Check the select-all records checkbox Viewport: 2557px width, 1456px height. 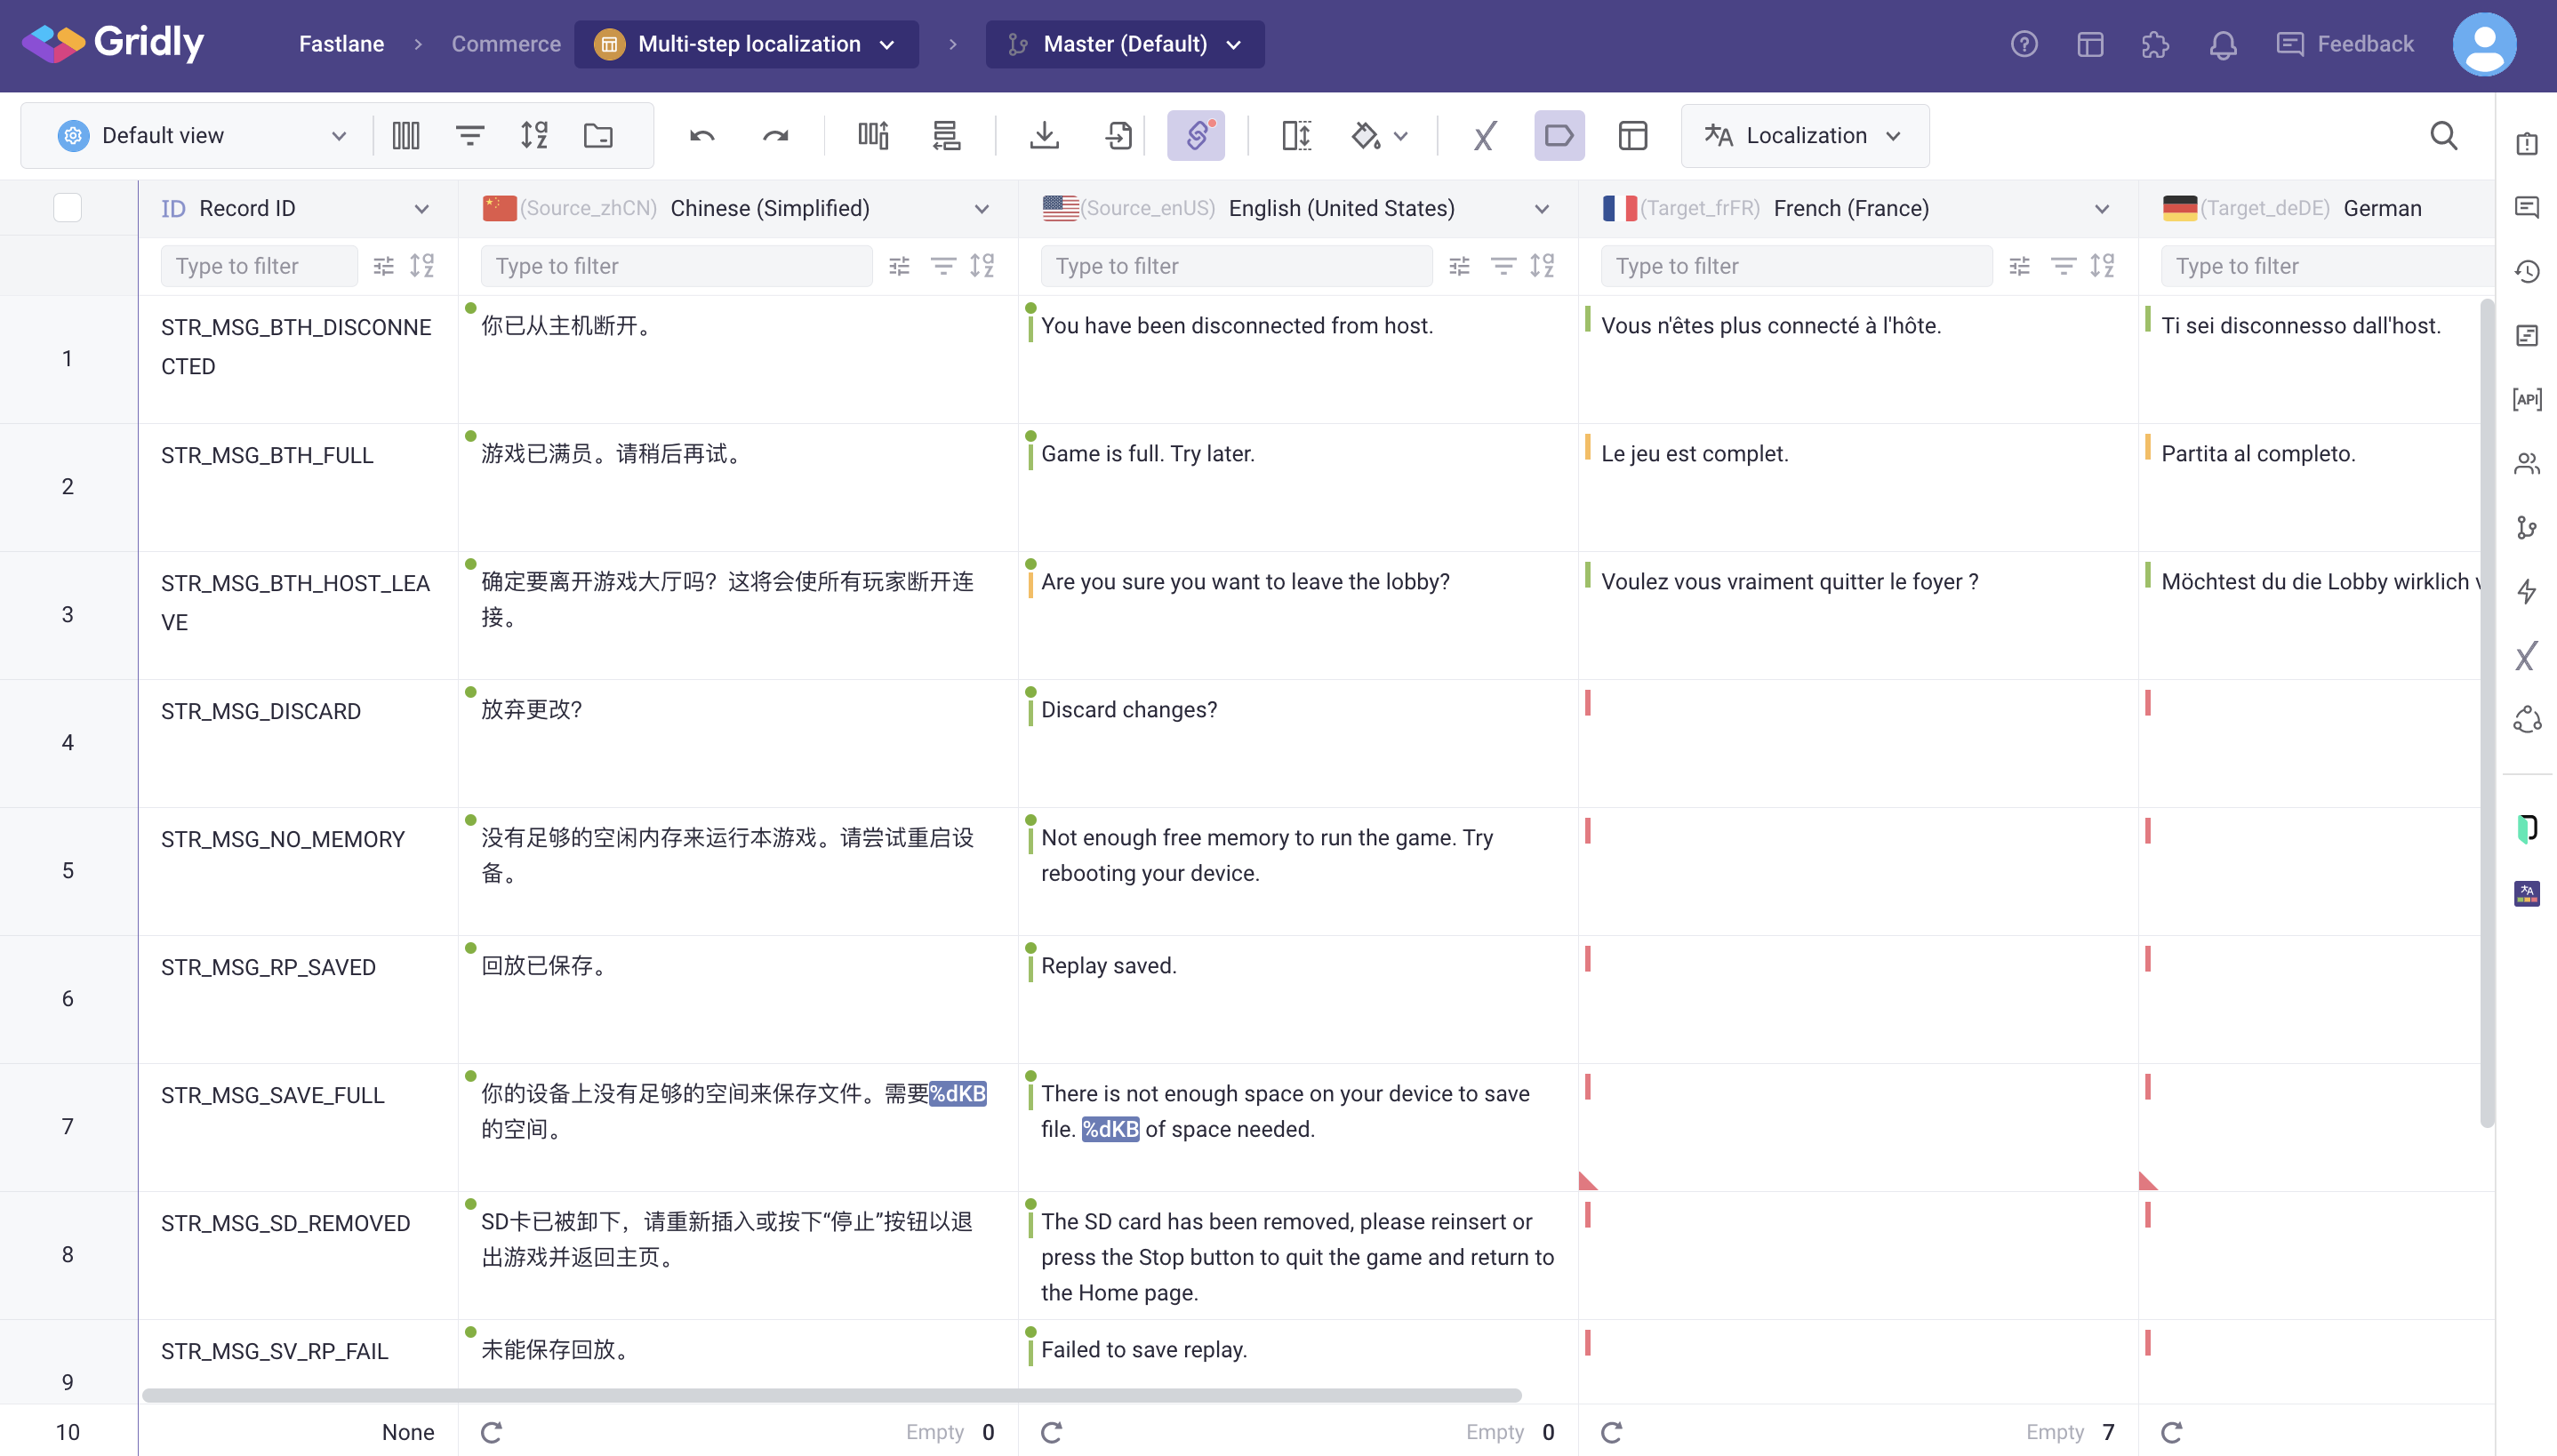(x=67, y=208)
